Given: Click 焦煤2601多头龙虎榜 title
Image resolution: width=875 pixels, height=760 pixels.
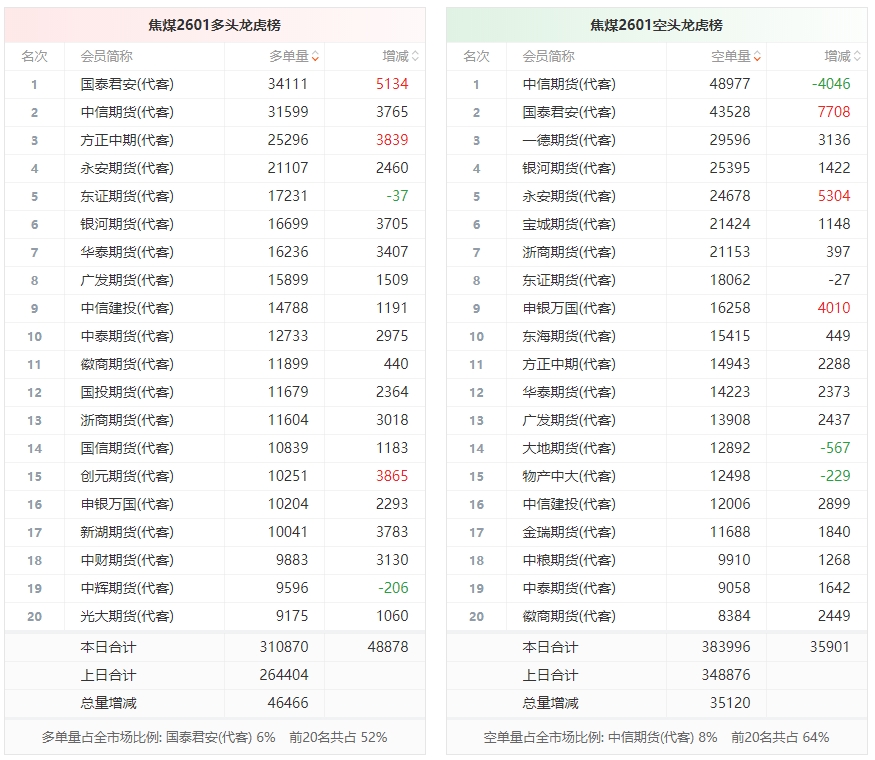Looking at the screenshot, I should click(214, 25).
